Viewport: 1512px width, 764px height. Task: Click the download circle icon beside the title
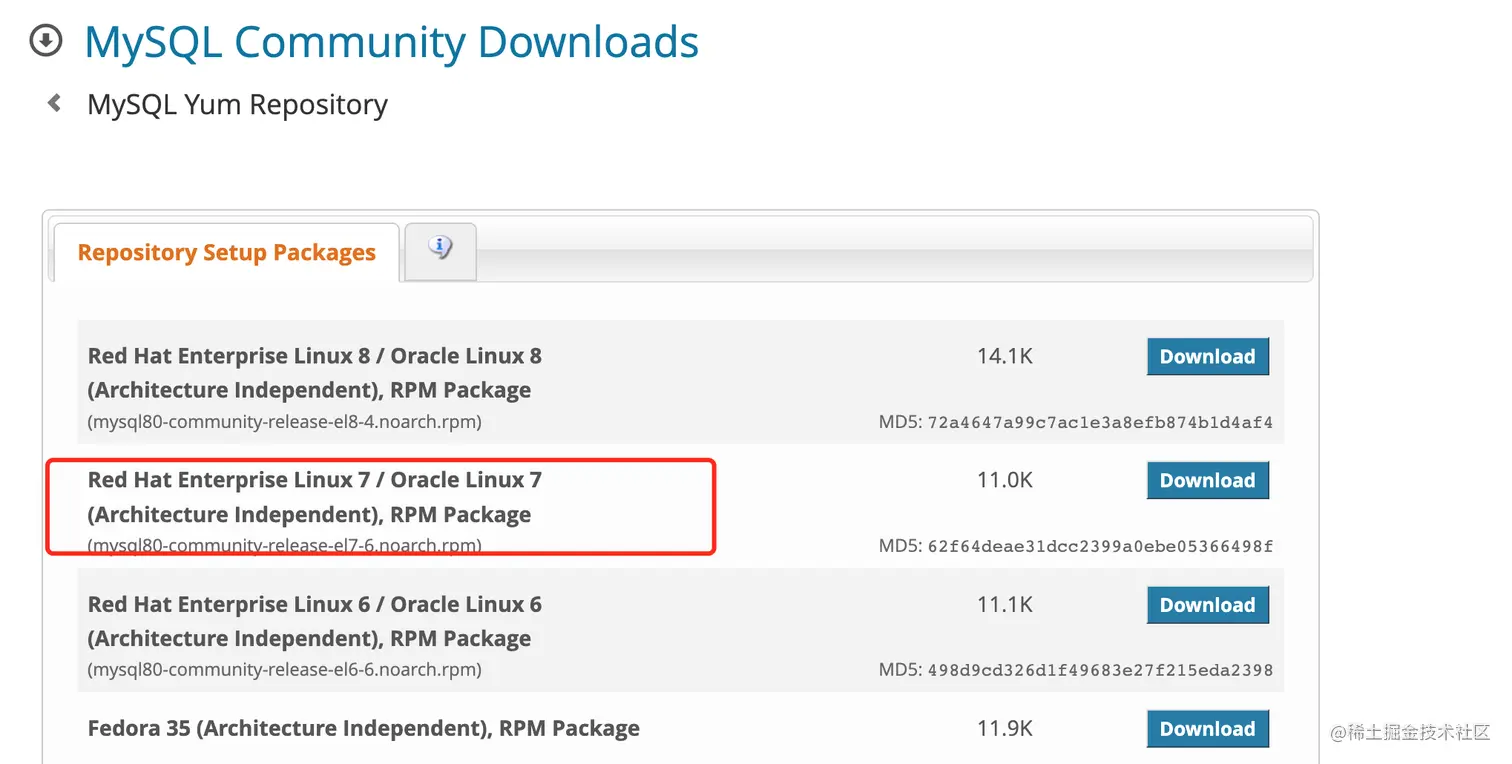coord(46,41)
